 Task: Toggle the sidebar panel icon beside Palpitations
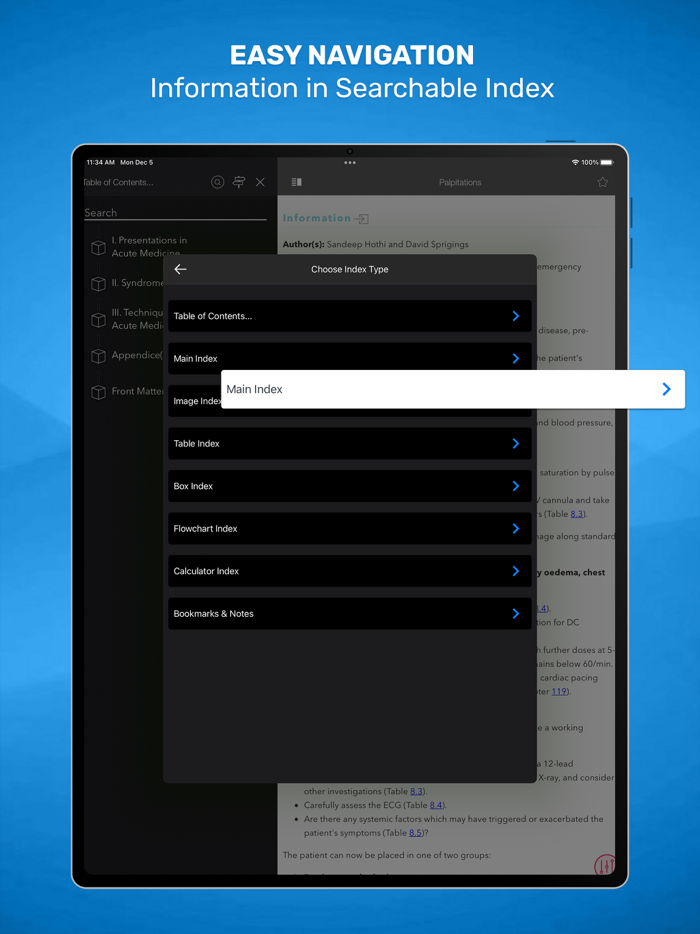297,182
